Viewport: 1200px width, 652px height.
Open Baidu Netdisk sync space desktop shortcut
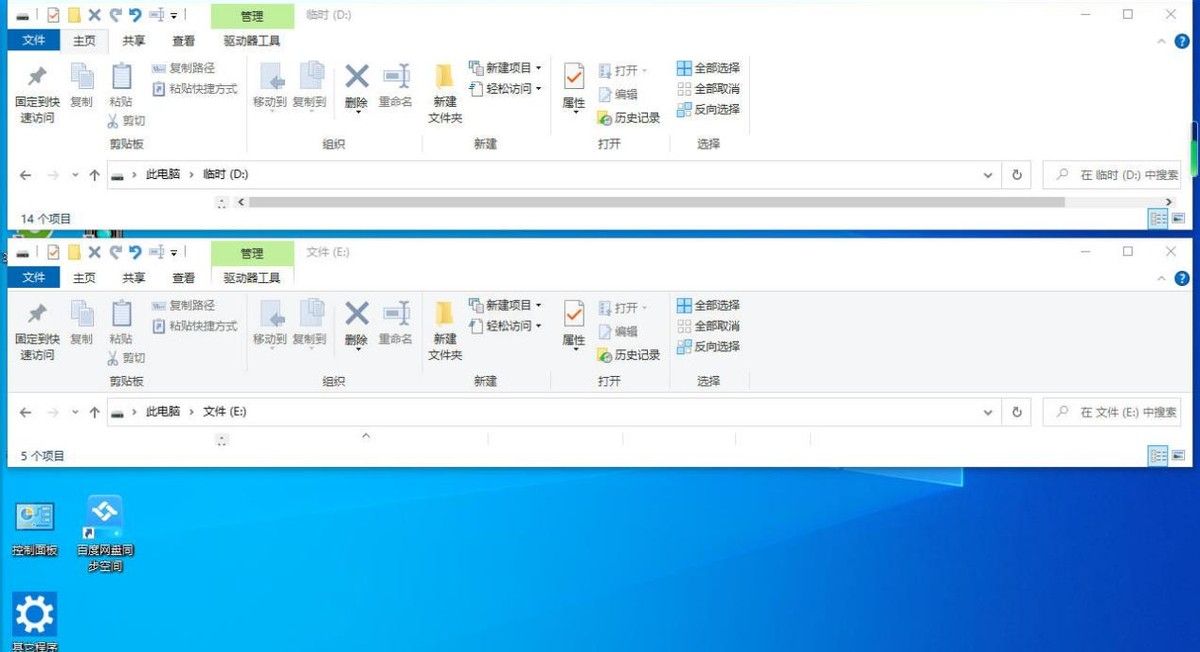105,535
